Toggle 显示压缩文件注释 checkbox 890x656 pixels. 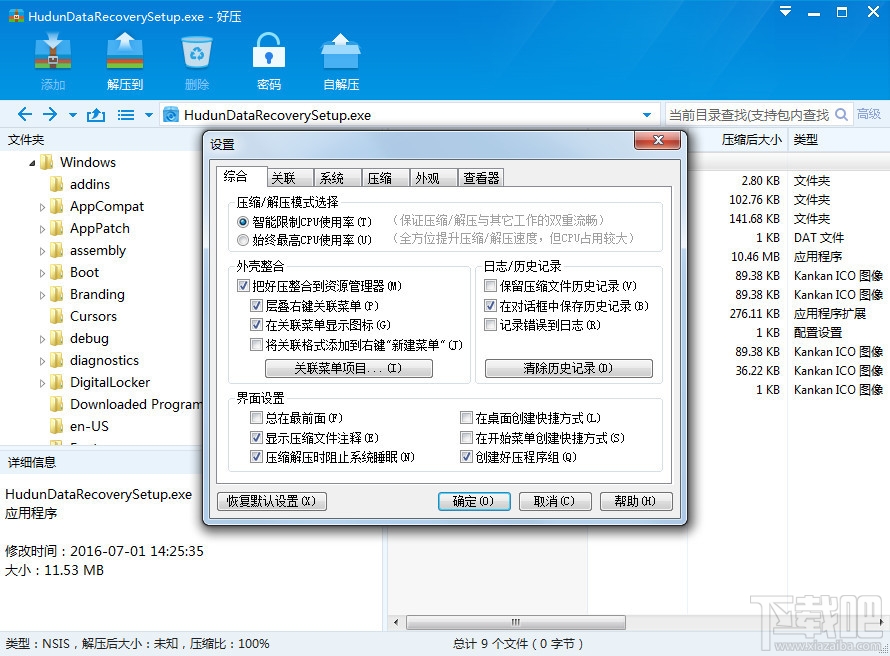pos(256,438)
